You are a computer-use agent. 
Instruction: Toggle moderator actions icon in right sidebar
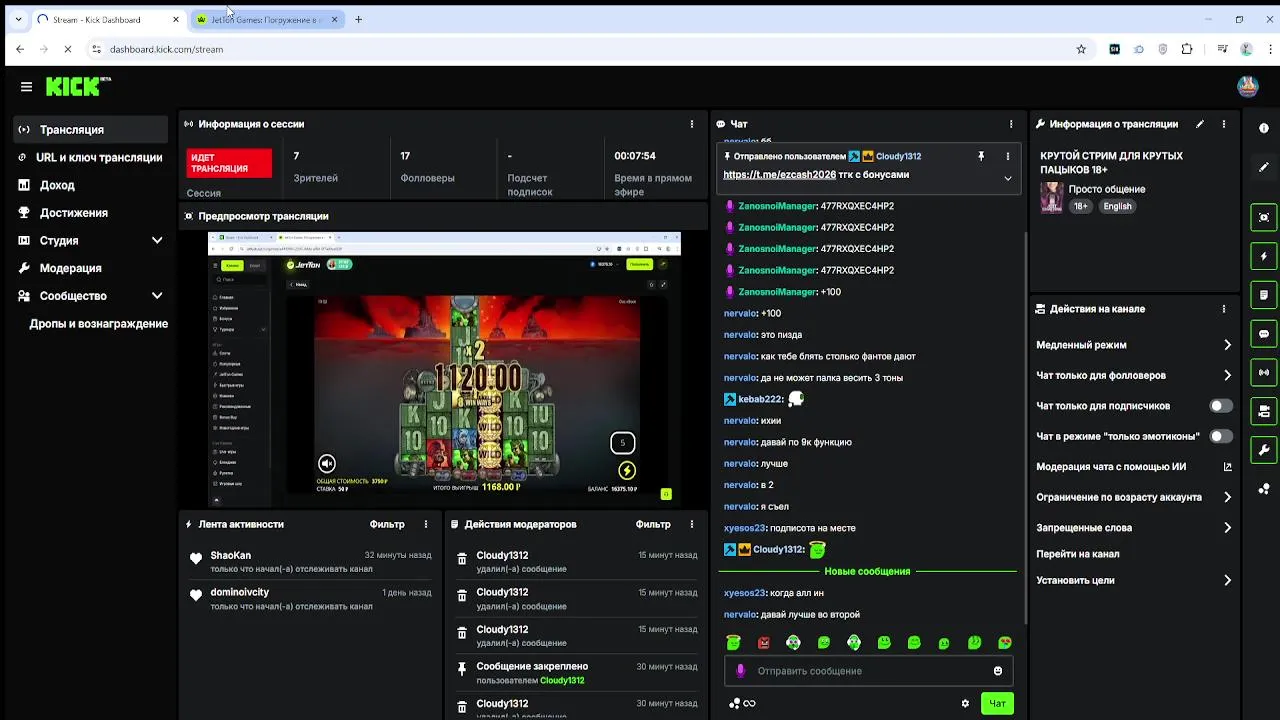pos(1264,411)
